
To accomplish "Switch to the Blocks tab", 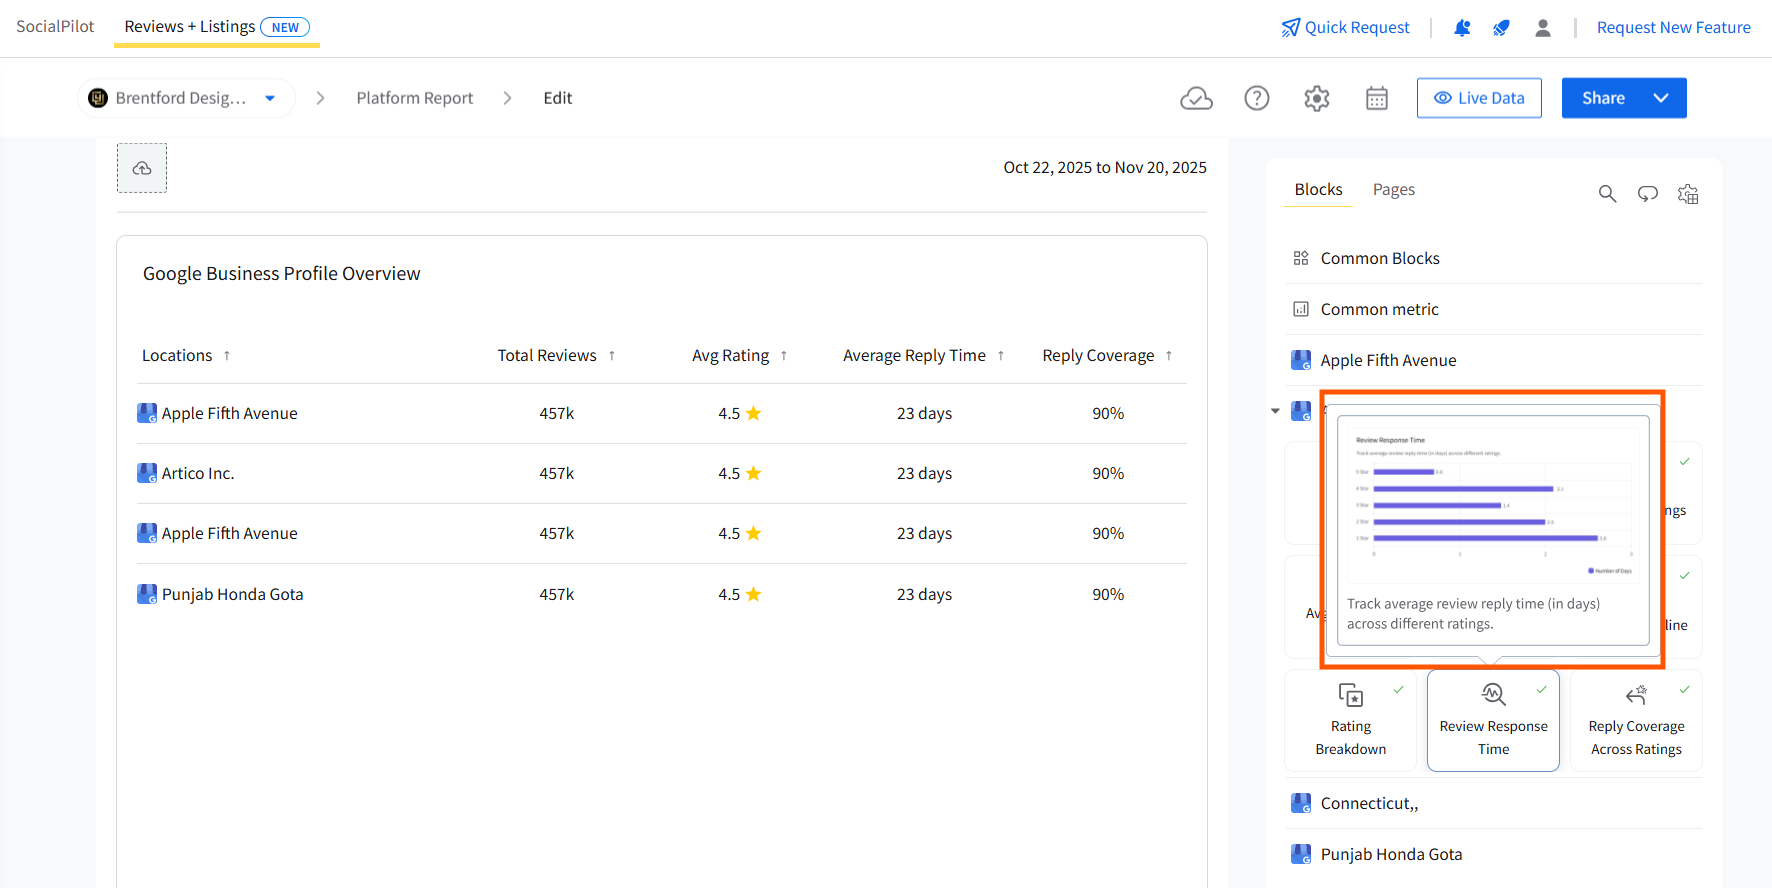I will [x=1318, y=190].
